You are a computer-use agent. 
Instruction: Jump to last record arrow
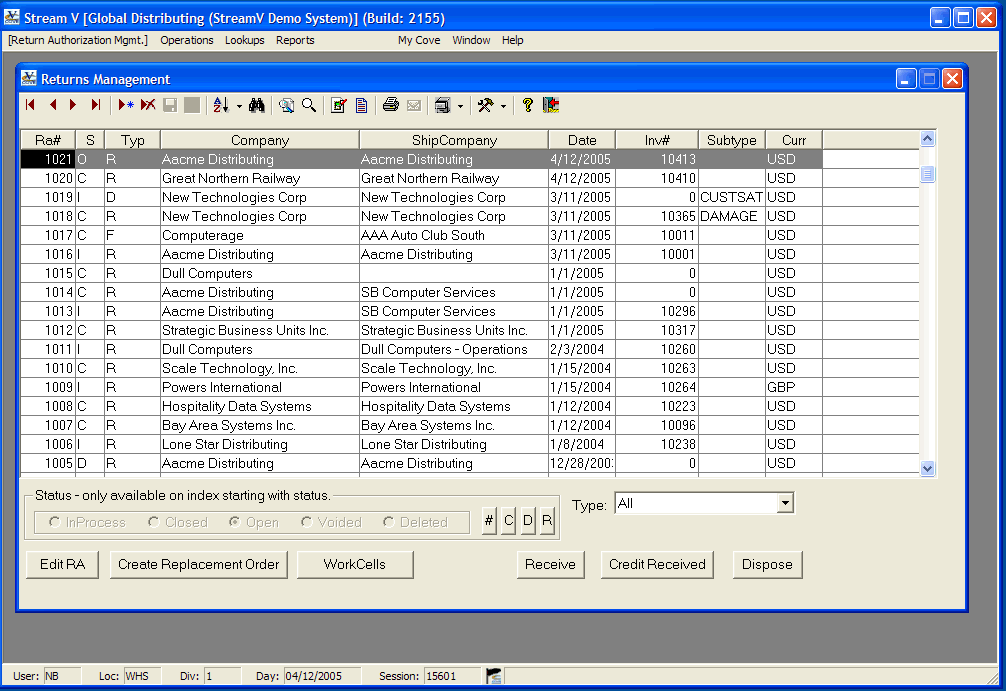pyautogui.click(x=96, y=105)
